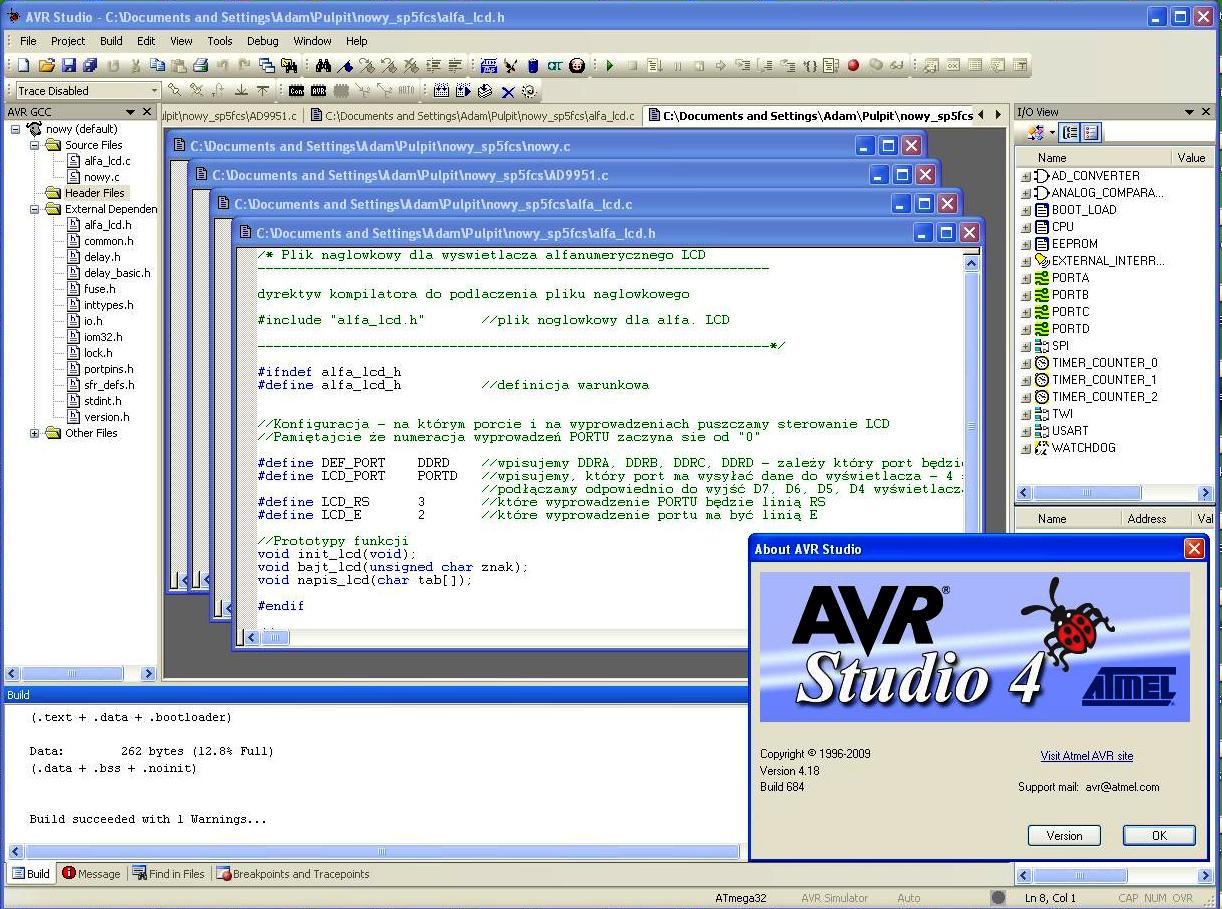The image size is (1222, 909).
Task: Click OK in the About AVR Studio dialog
Action: [1158, 835]
